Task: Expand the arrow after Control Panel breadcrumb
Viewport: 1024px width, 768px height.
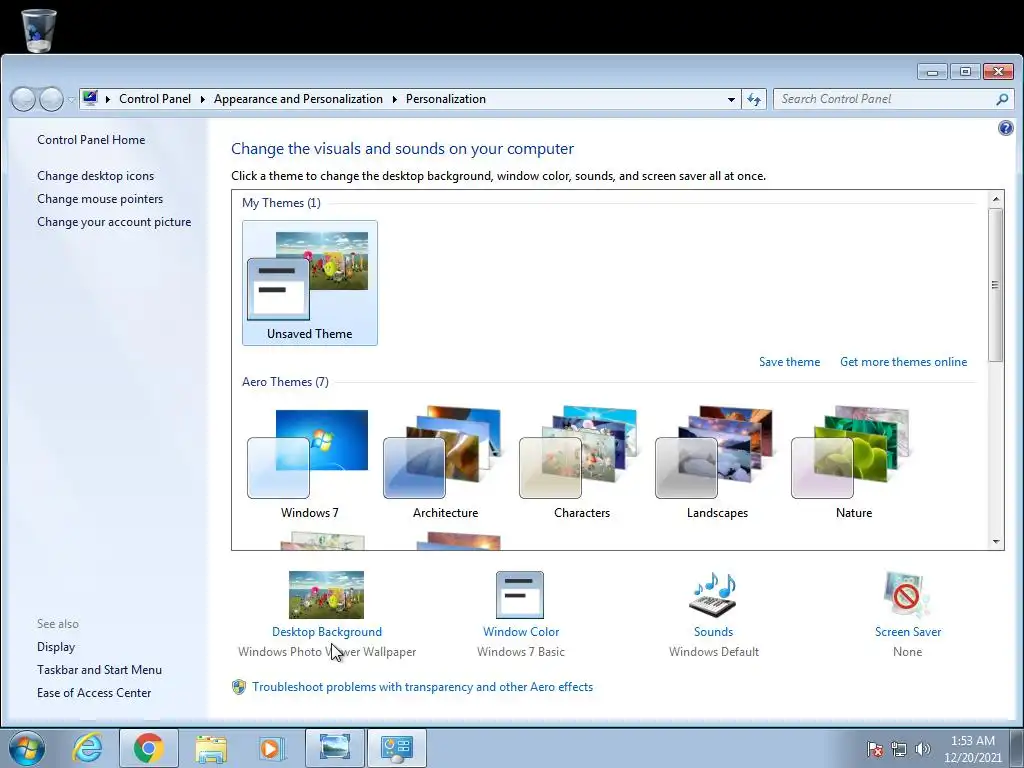Action: coord(202,99)
